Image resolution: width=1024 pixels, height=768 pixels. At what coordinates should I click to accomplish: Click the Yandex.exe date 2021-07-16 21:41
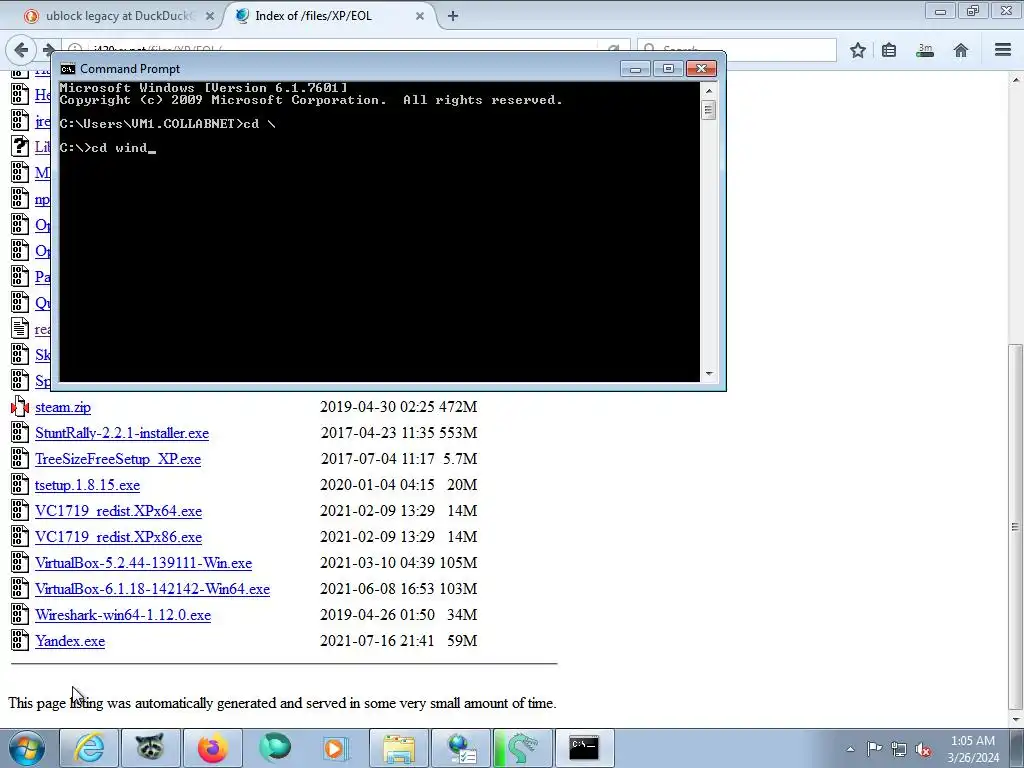coord(377,641)
